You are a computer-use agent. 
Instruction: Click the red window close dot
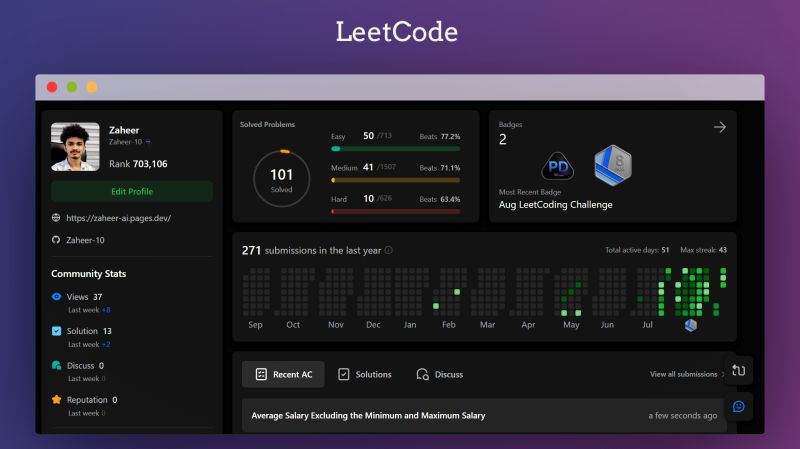52,87
